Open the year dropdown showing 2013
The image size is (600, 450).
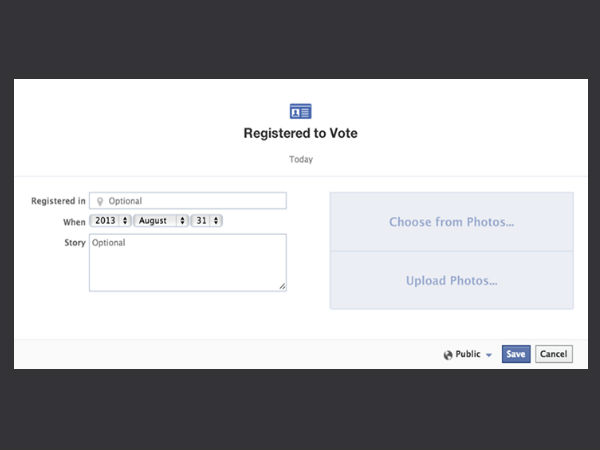click(x=110, y=220)
